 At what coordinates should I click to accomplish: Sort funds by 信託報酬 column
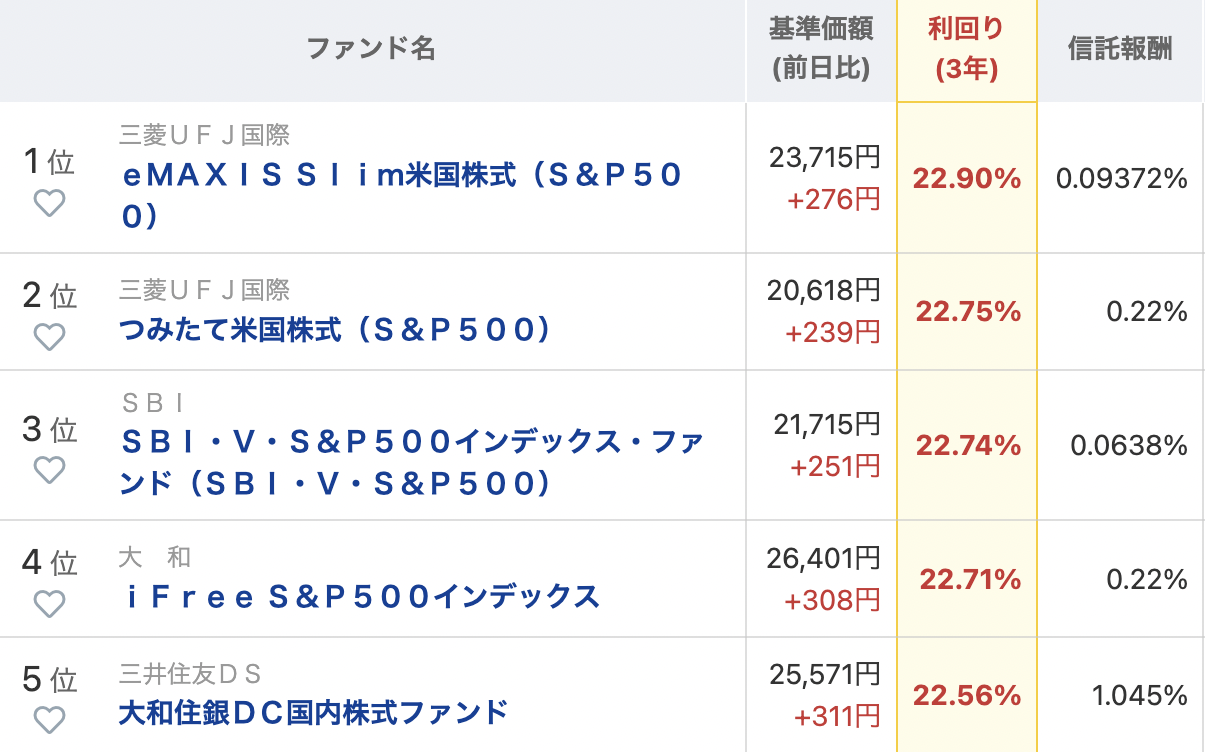(1121, 50)
